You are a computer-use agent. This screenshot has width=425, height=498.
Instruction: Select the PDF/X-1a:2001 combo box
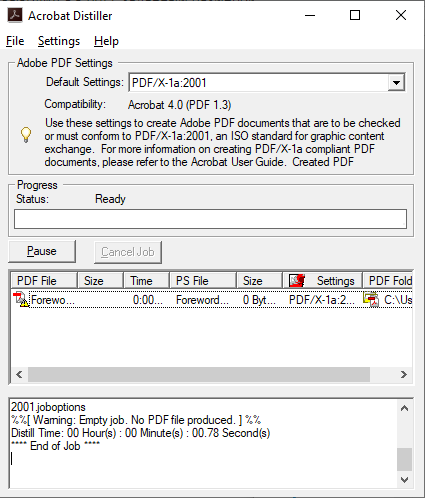(267, 82)
